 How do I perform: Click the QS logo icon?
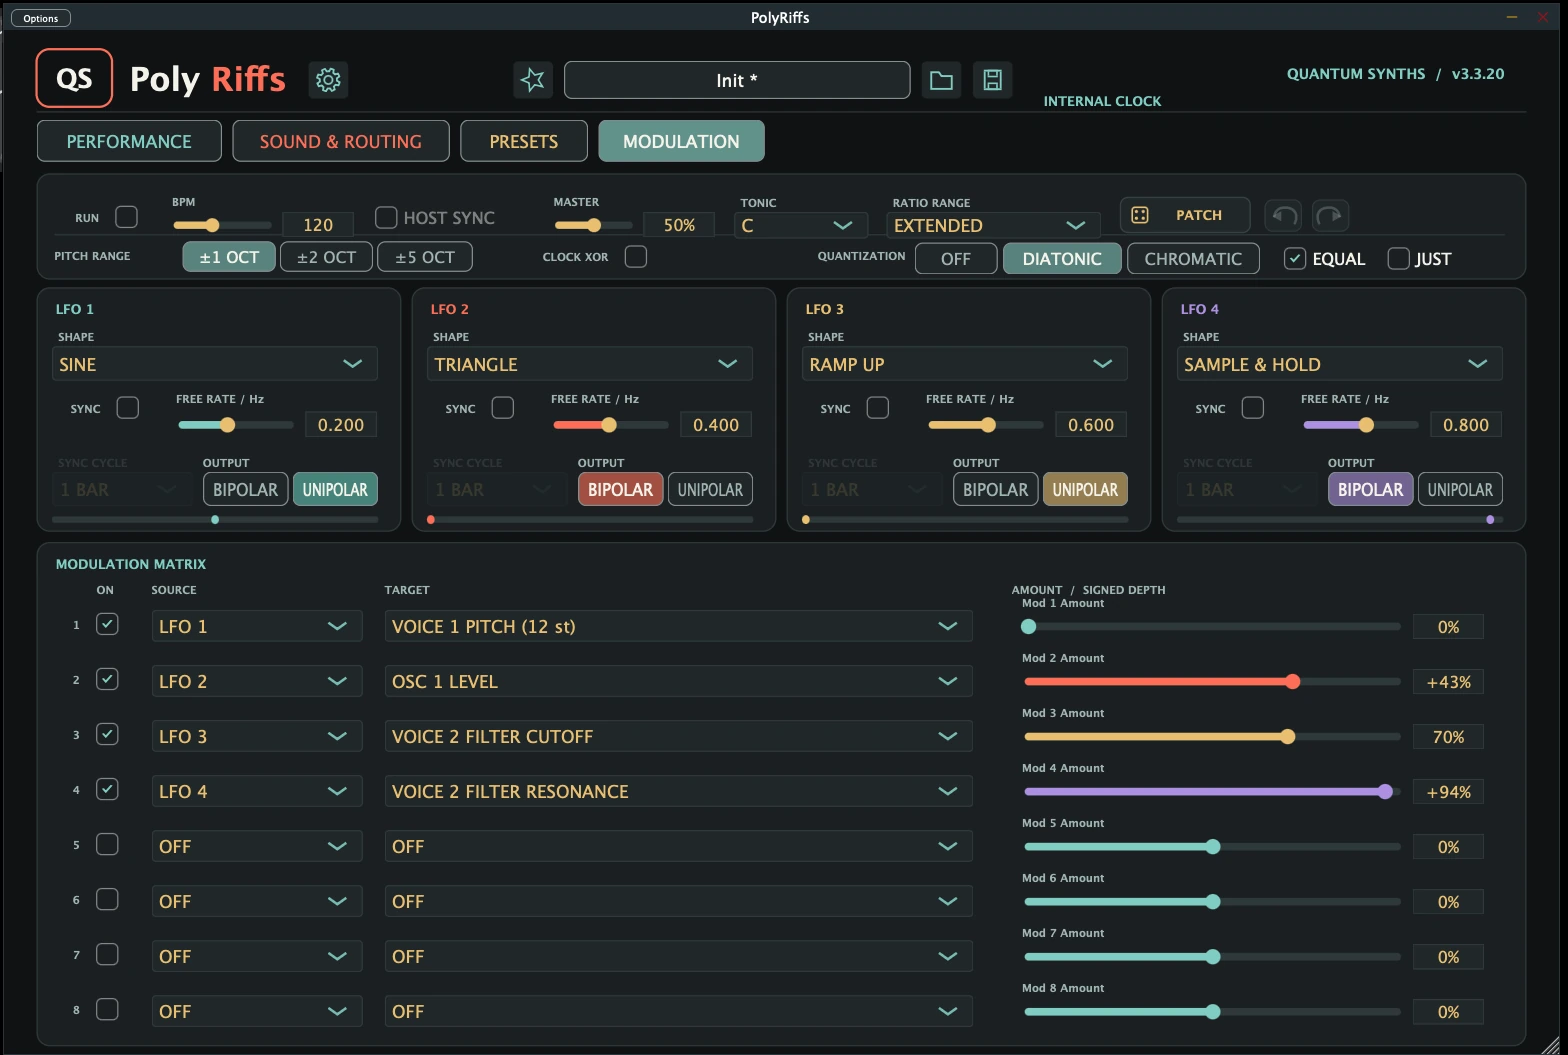[74, 78]
